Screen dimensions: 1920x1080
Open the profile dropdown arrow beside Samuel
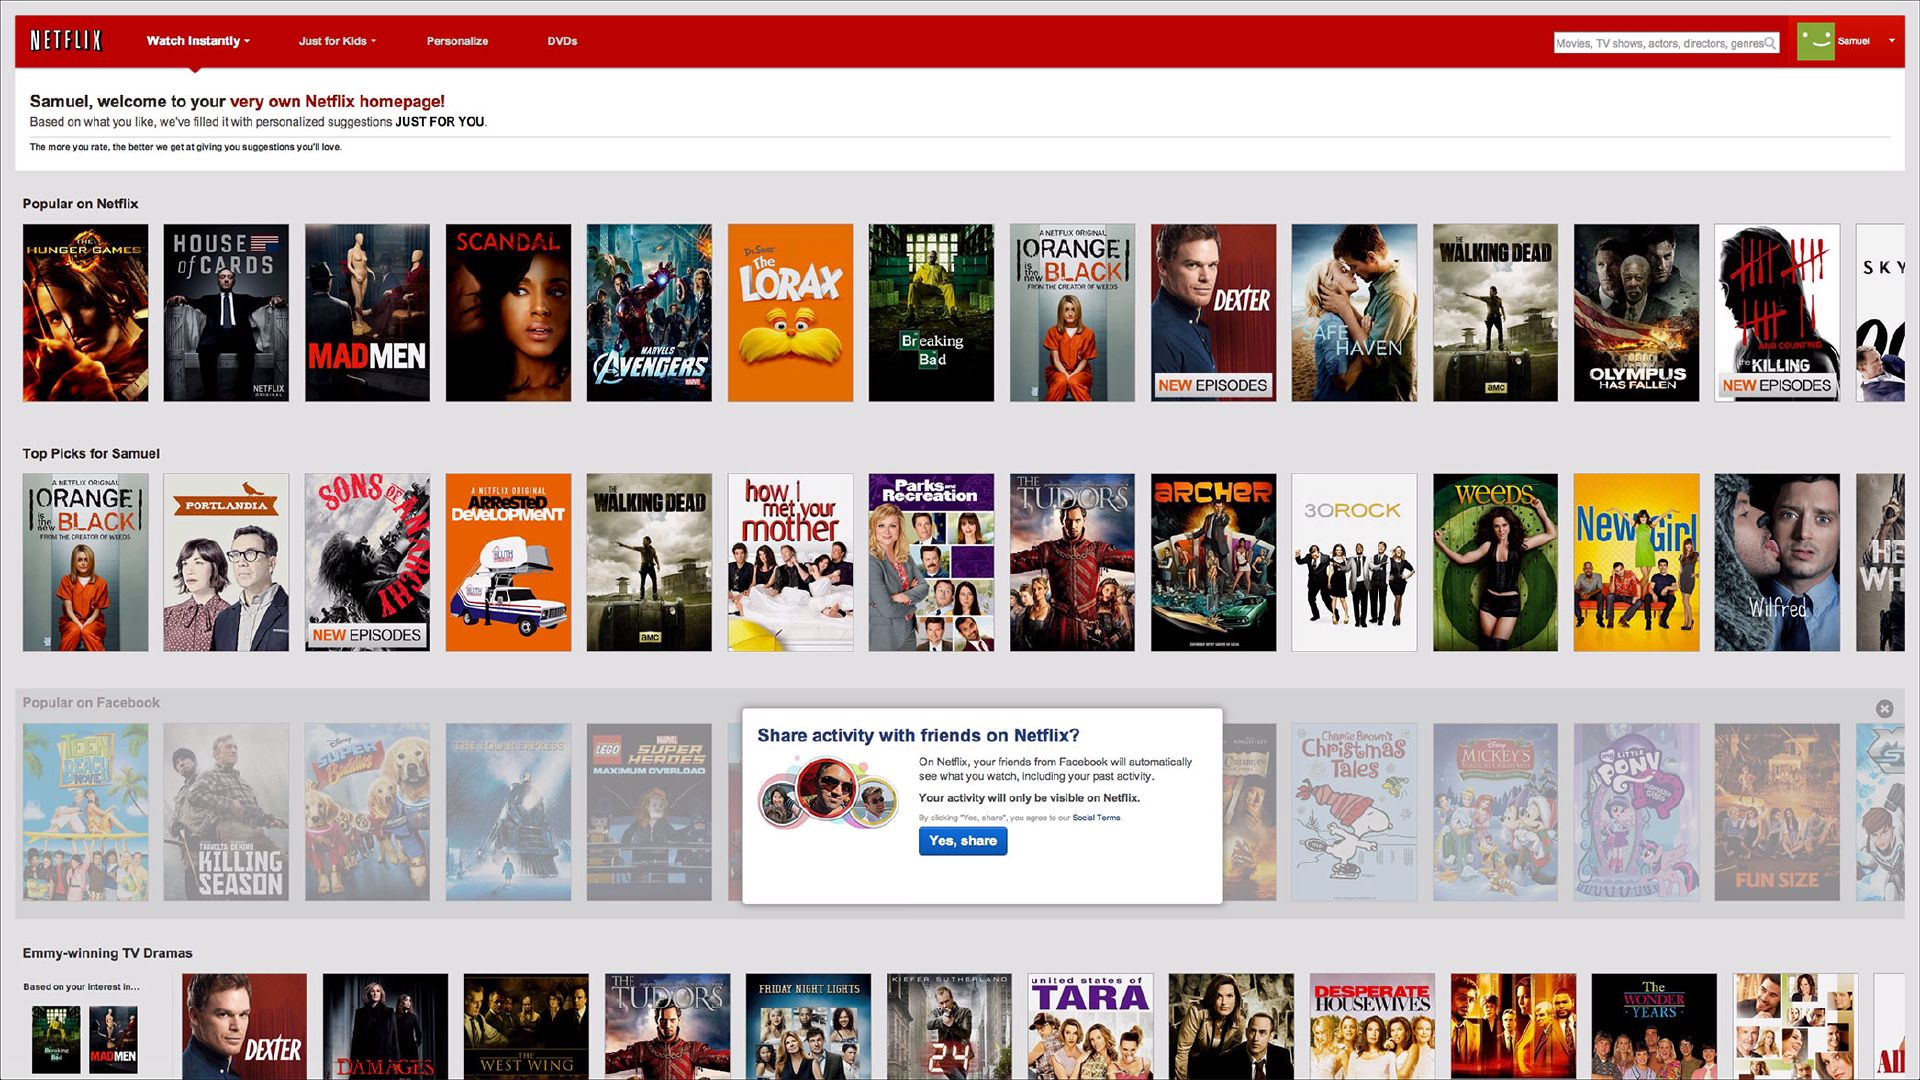(1891, 41)
